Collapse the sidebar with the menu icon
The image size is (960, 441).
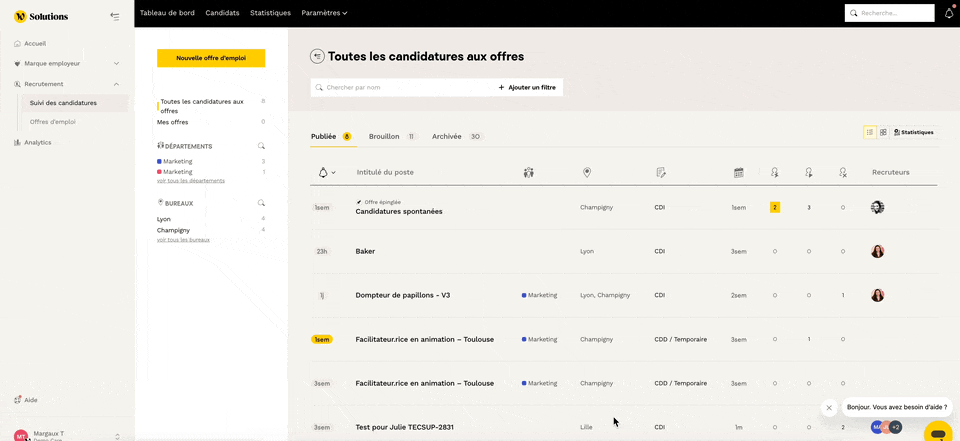coord(115,16)
